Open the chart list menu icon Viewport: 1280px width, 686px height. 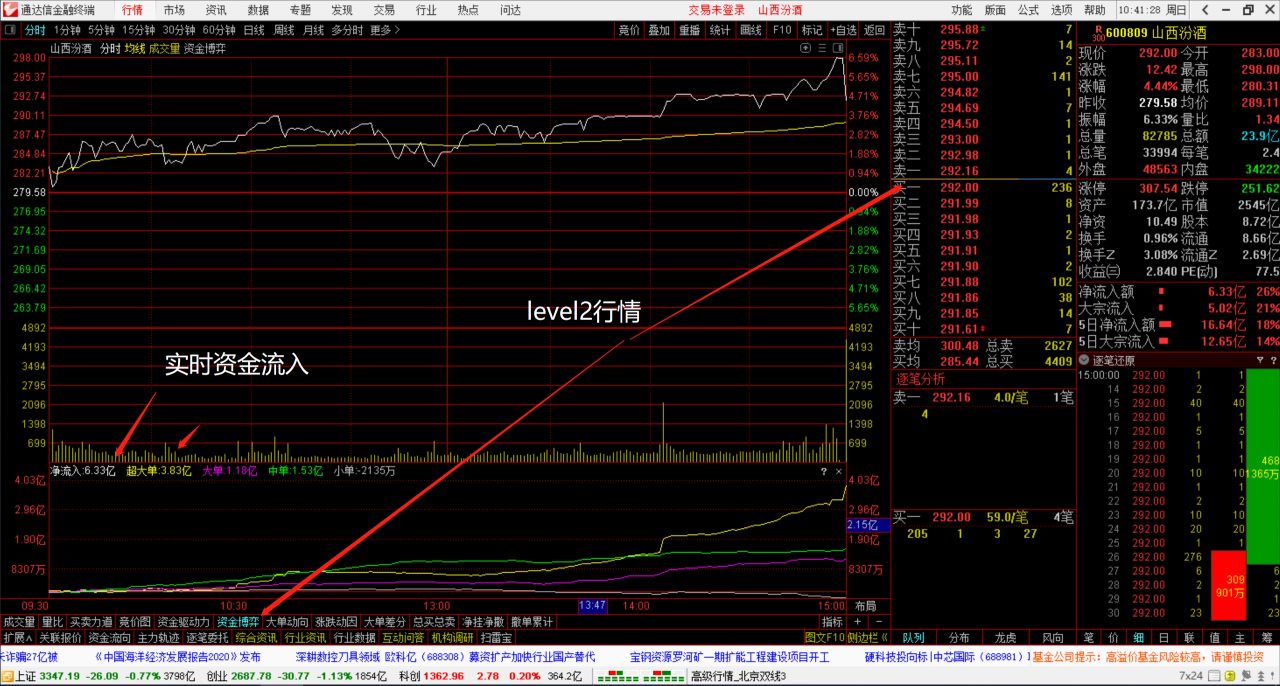[823, 48]
